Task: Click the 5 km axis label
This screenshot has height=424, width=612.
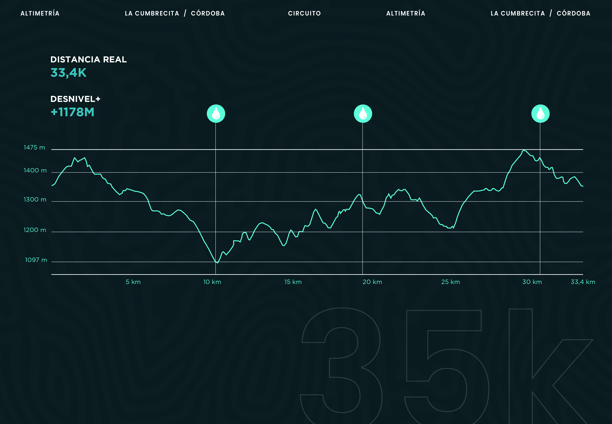Action: [x=133, y=282]
